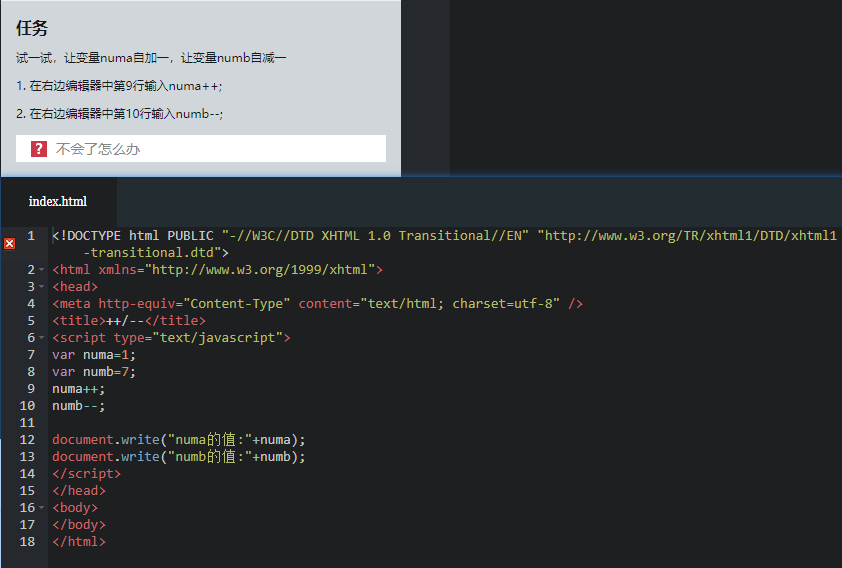This screenshot has height=568, width=842.
Task: Collapse the html tag fold arrow on line 2
Action: (41, 270)
